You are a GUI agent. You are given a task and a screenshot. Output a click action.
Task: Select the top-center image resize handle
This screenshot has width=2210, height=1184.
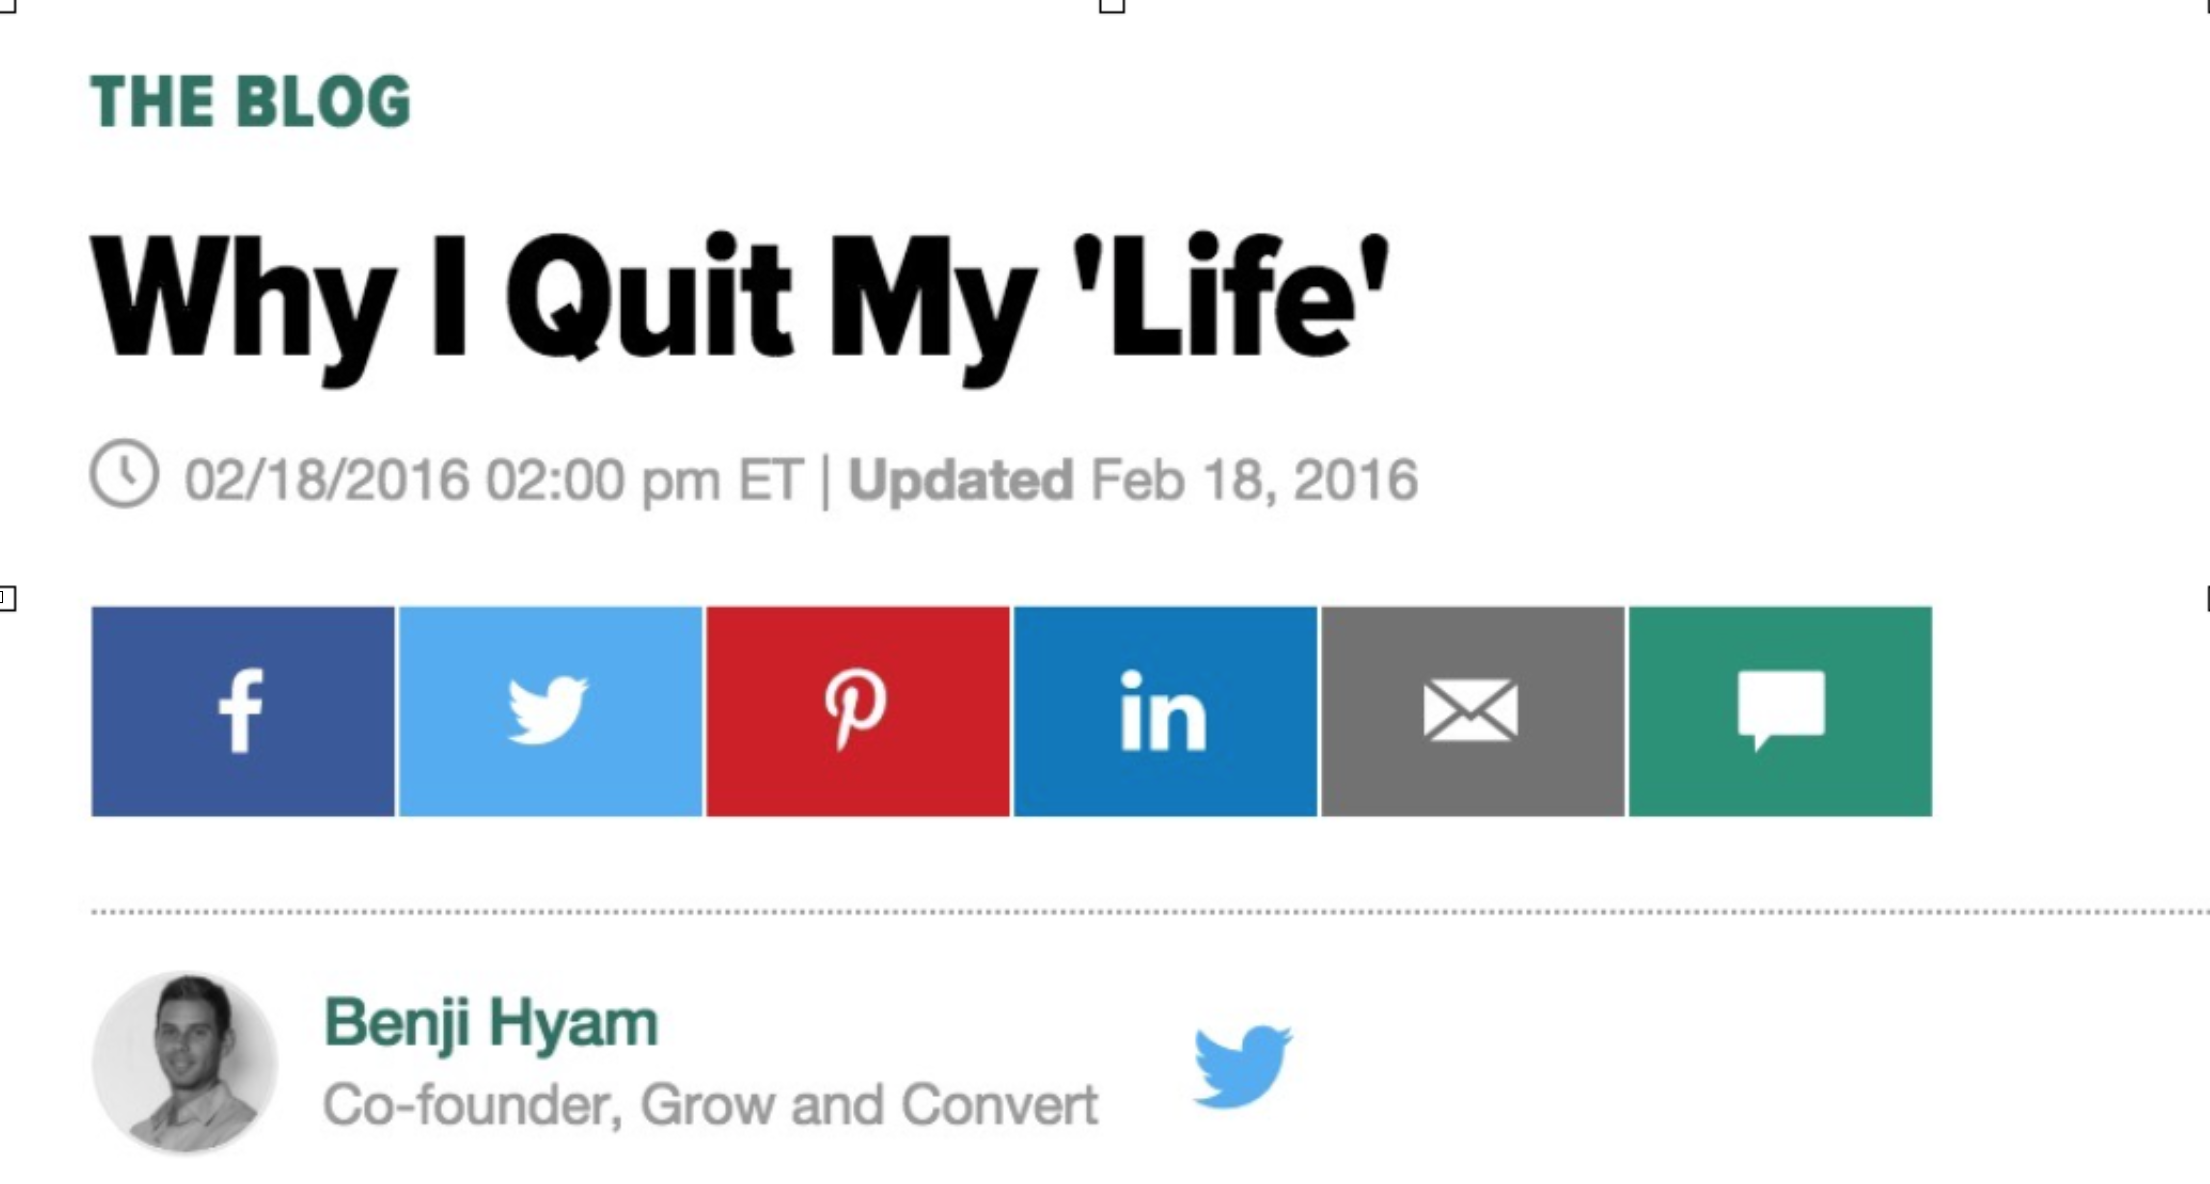1112,5
